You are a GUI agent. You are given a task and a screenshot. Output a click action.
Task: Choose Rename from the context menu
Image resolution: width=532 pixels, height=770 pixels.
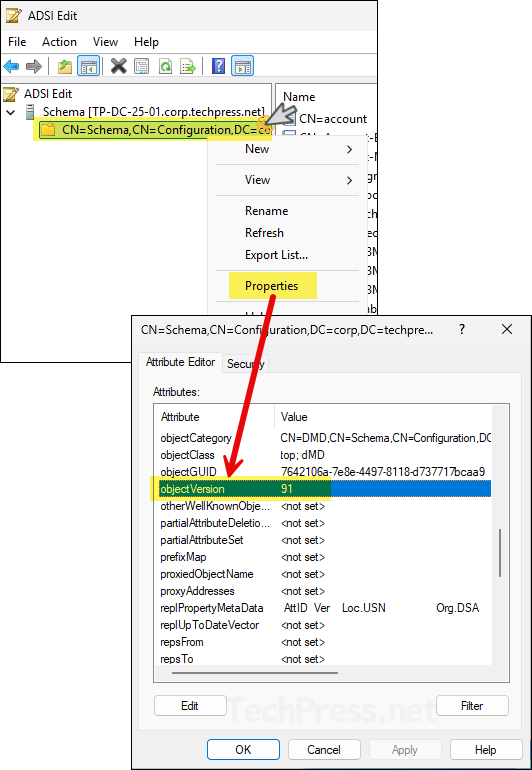267,211
